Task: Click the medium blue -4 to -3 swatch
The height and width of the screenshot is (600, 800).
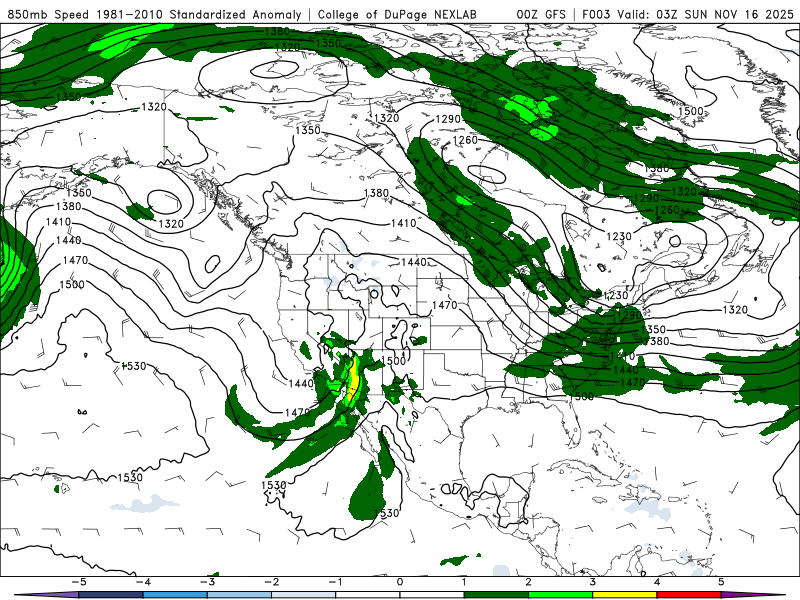Action: point(176,595)
